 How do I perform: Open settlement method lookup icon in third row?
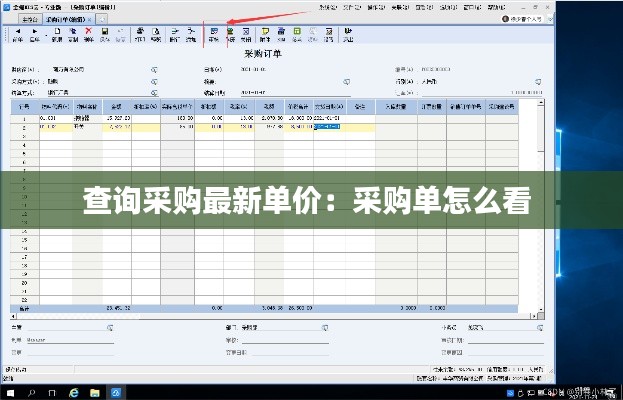(154, 93)
